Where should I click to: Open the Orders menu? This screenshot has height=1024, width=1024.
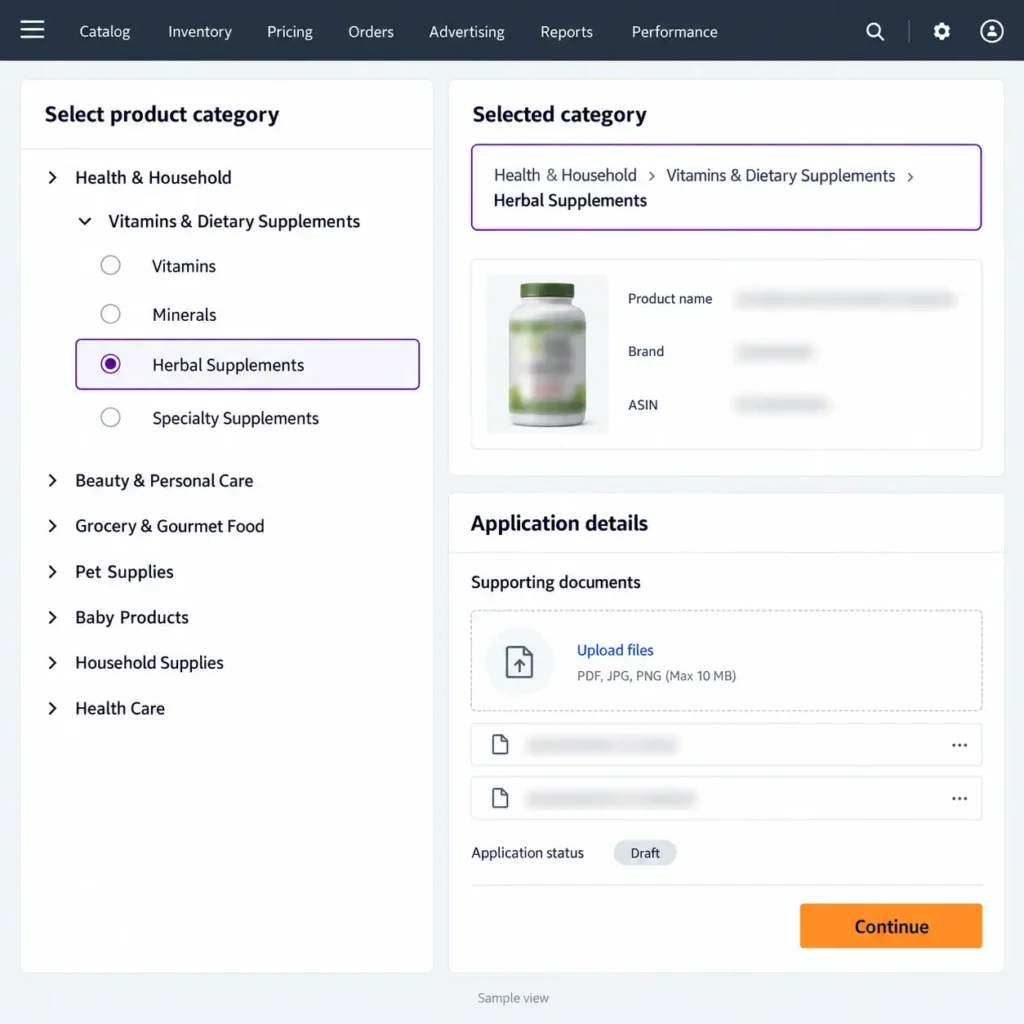click(x=371, y=31)
